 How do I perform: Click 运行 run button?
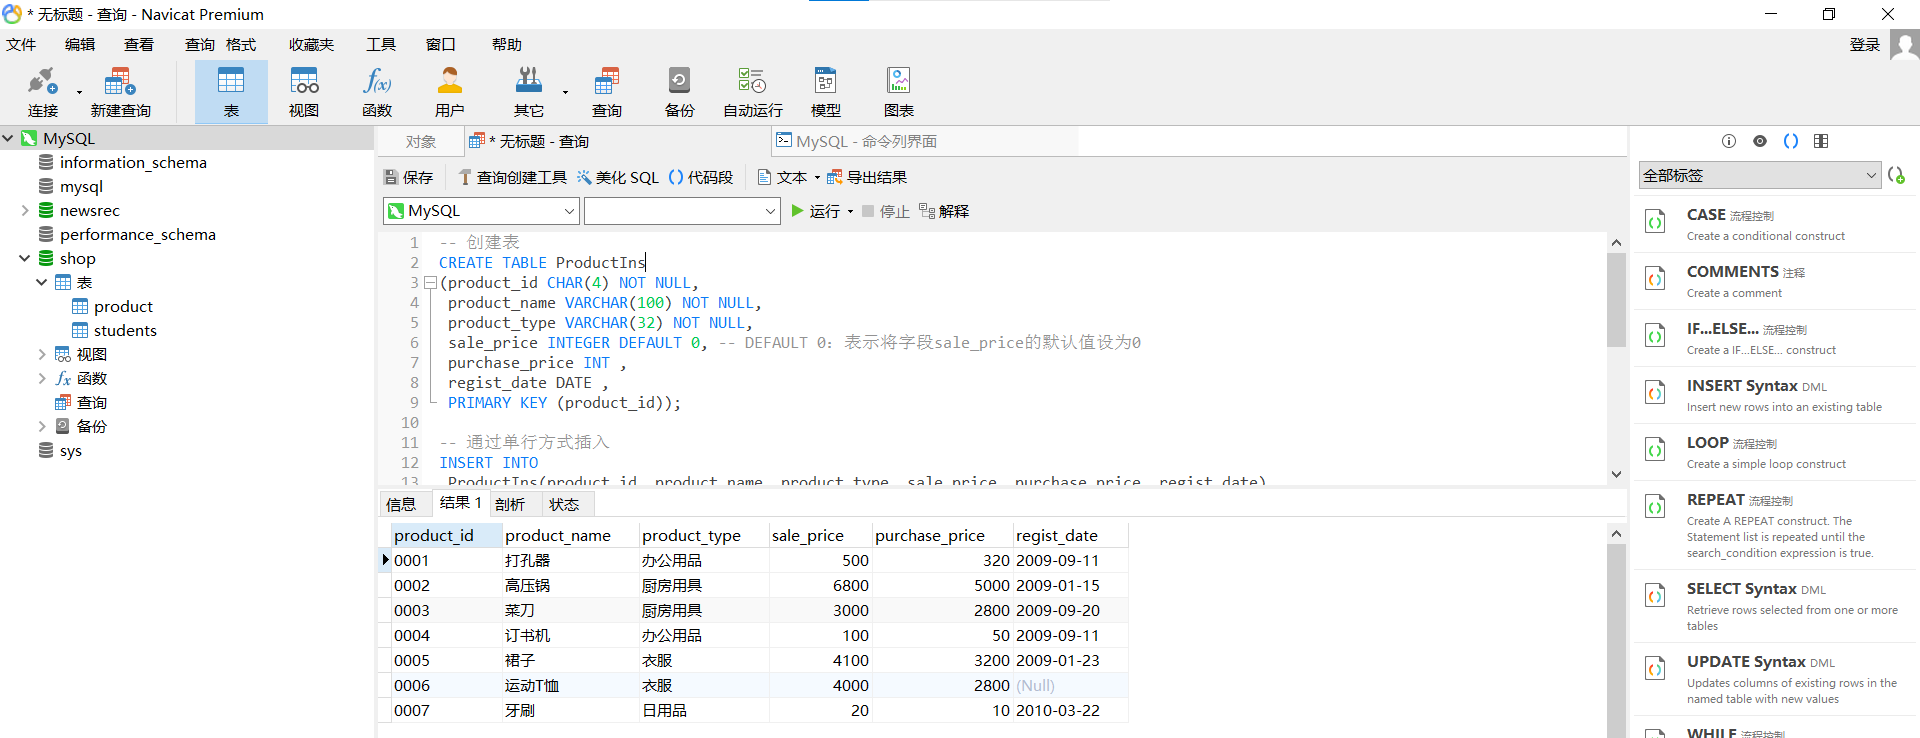point(816,211)
